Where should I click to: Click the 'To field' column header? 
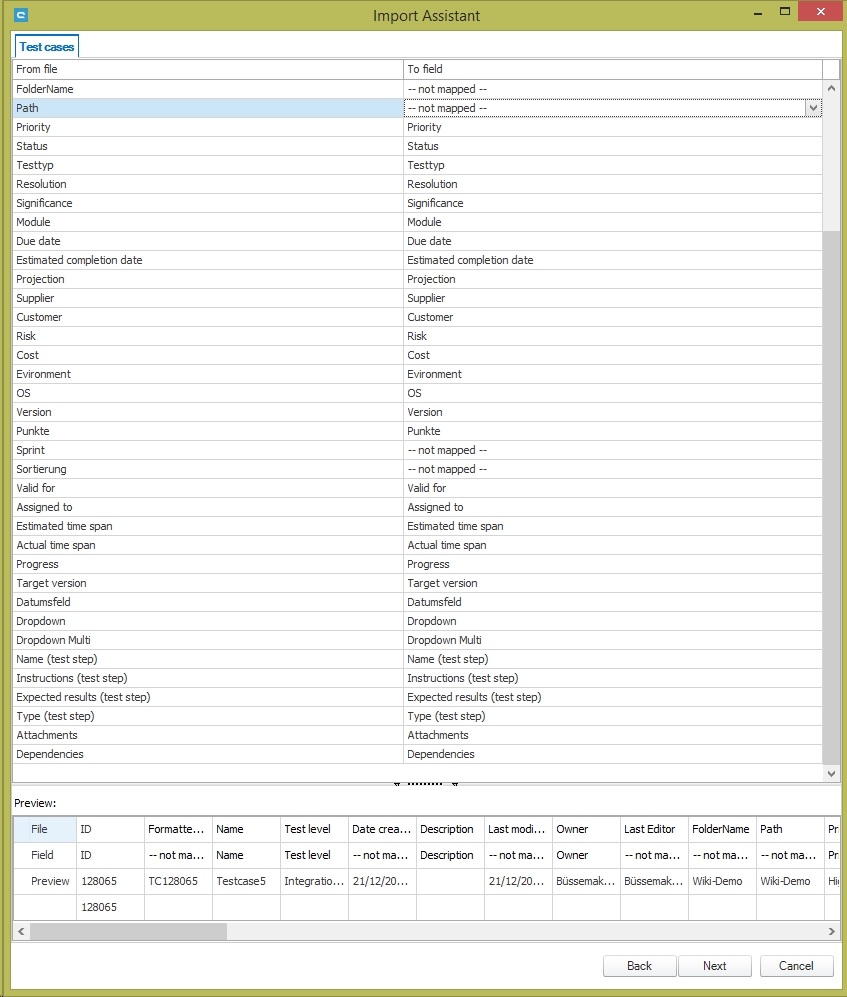(612, 69)
